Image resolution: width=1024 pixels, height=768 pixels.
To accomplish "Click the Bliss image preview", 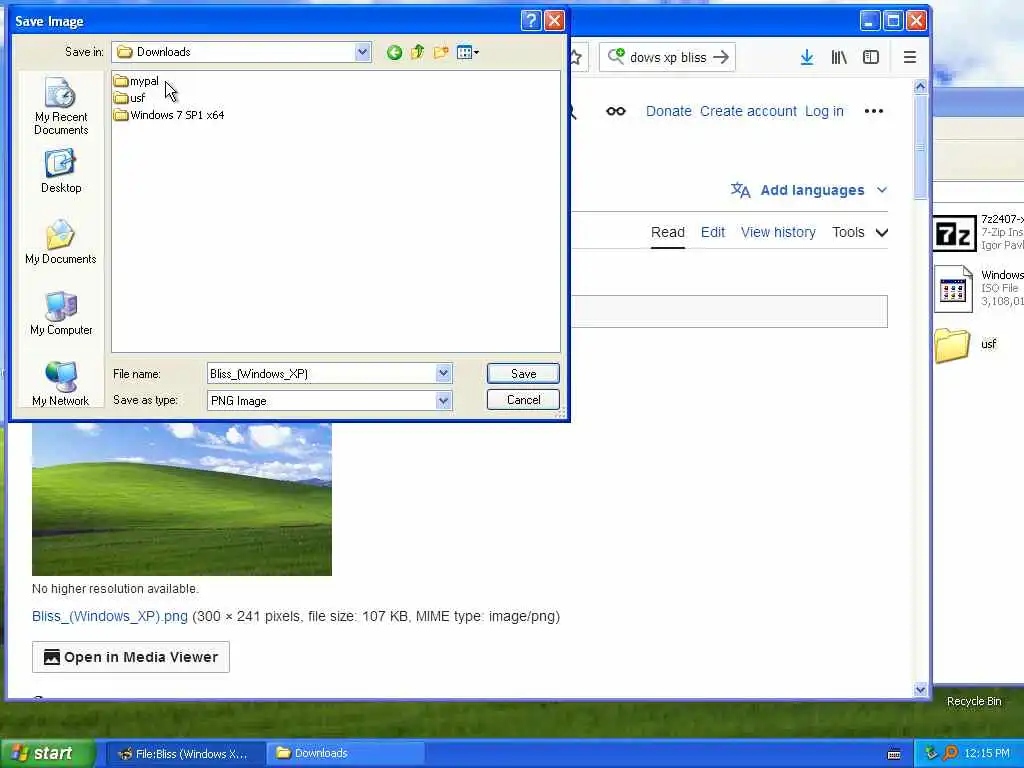I will [x=182, y=499].
